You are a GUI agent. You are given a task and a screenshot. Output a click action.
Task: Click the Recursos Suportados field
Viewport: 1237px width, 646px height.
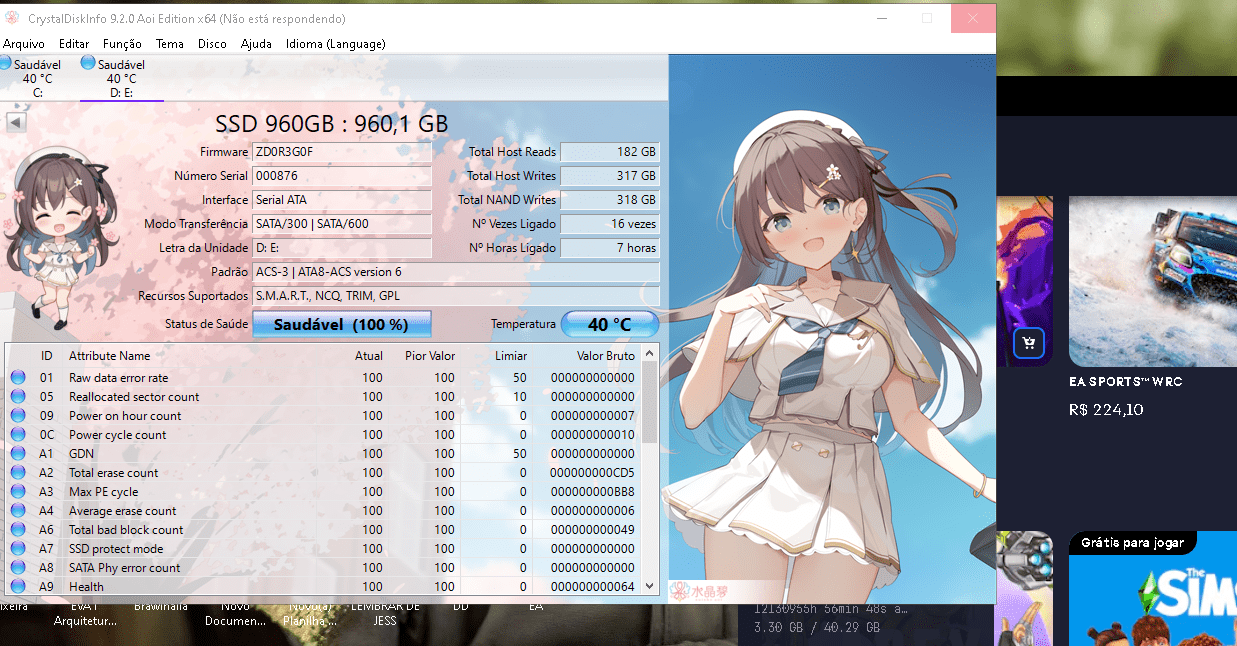[456, 296]
